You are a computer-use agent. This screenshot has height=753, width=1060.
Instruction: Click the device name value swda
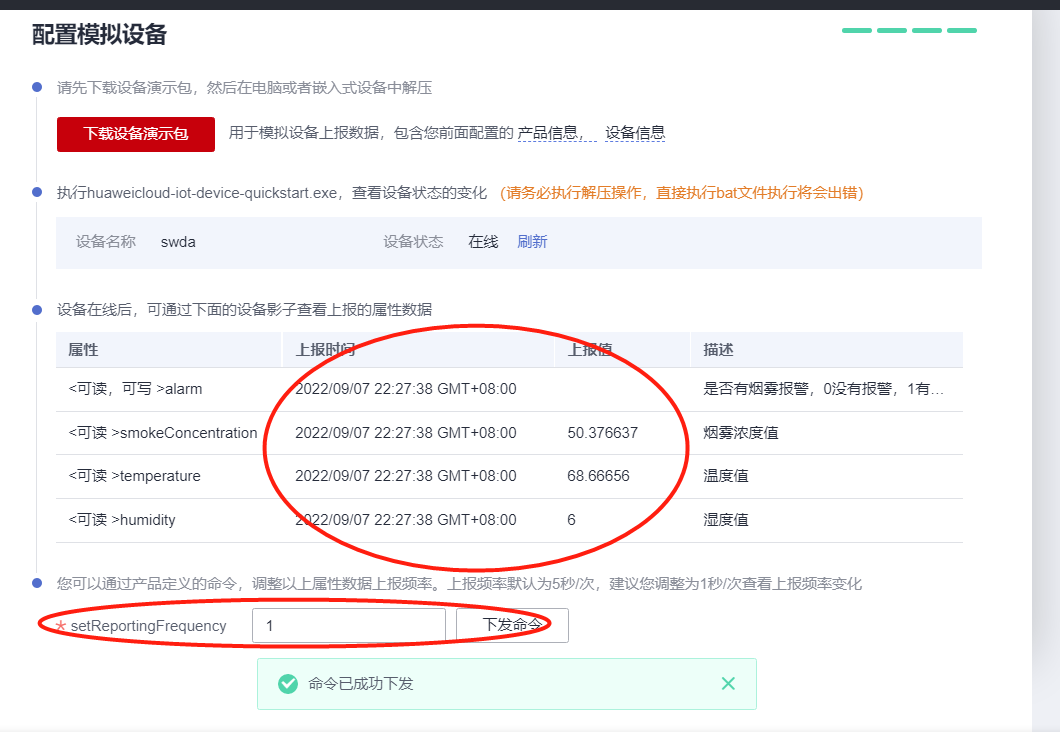point(178,242)
